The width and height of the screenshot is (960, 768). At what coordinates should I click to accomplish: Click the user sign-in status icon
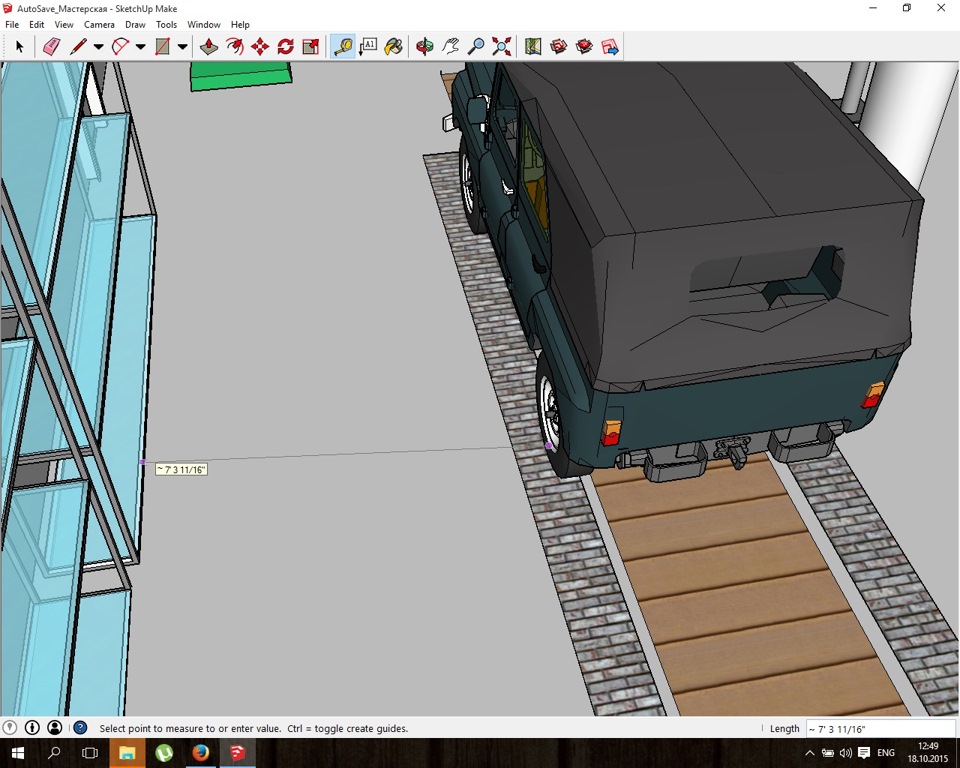(x=54, y=728)
